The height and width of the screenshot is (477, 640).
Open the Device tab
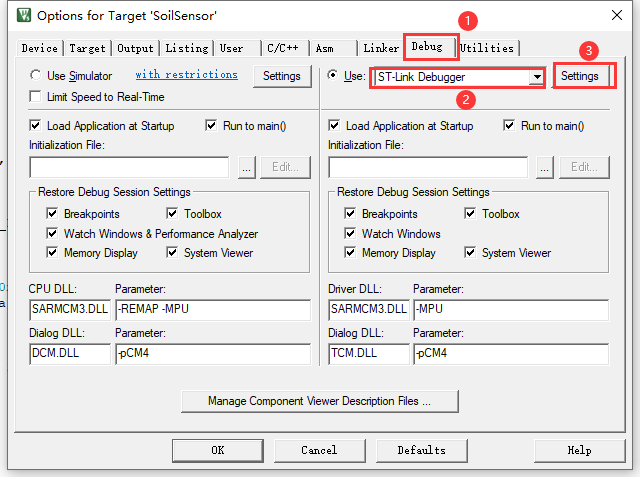[x=40, y=48]
